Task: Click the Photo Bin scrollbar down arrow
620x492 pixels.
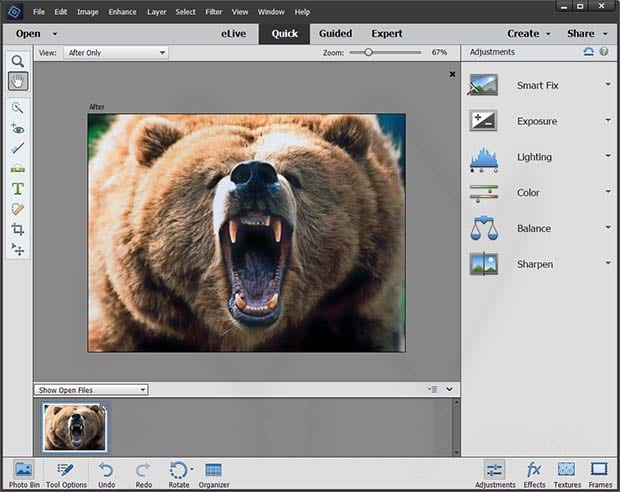Action: pos(456,452)
